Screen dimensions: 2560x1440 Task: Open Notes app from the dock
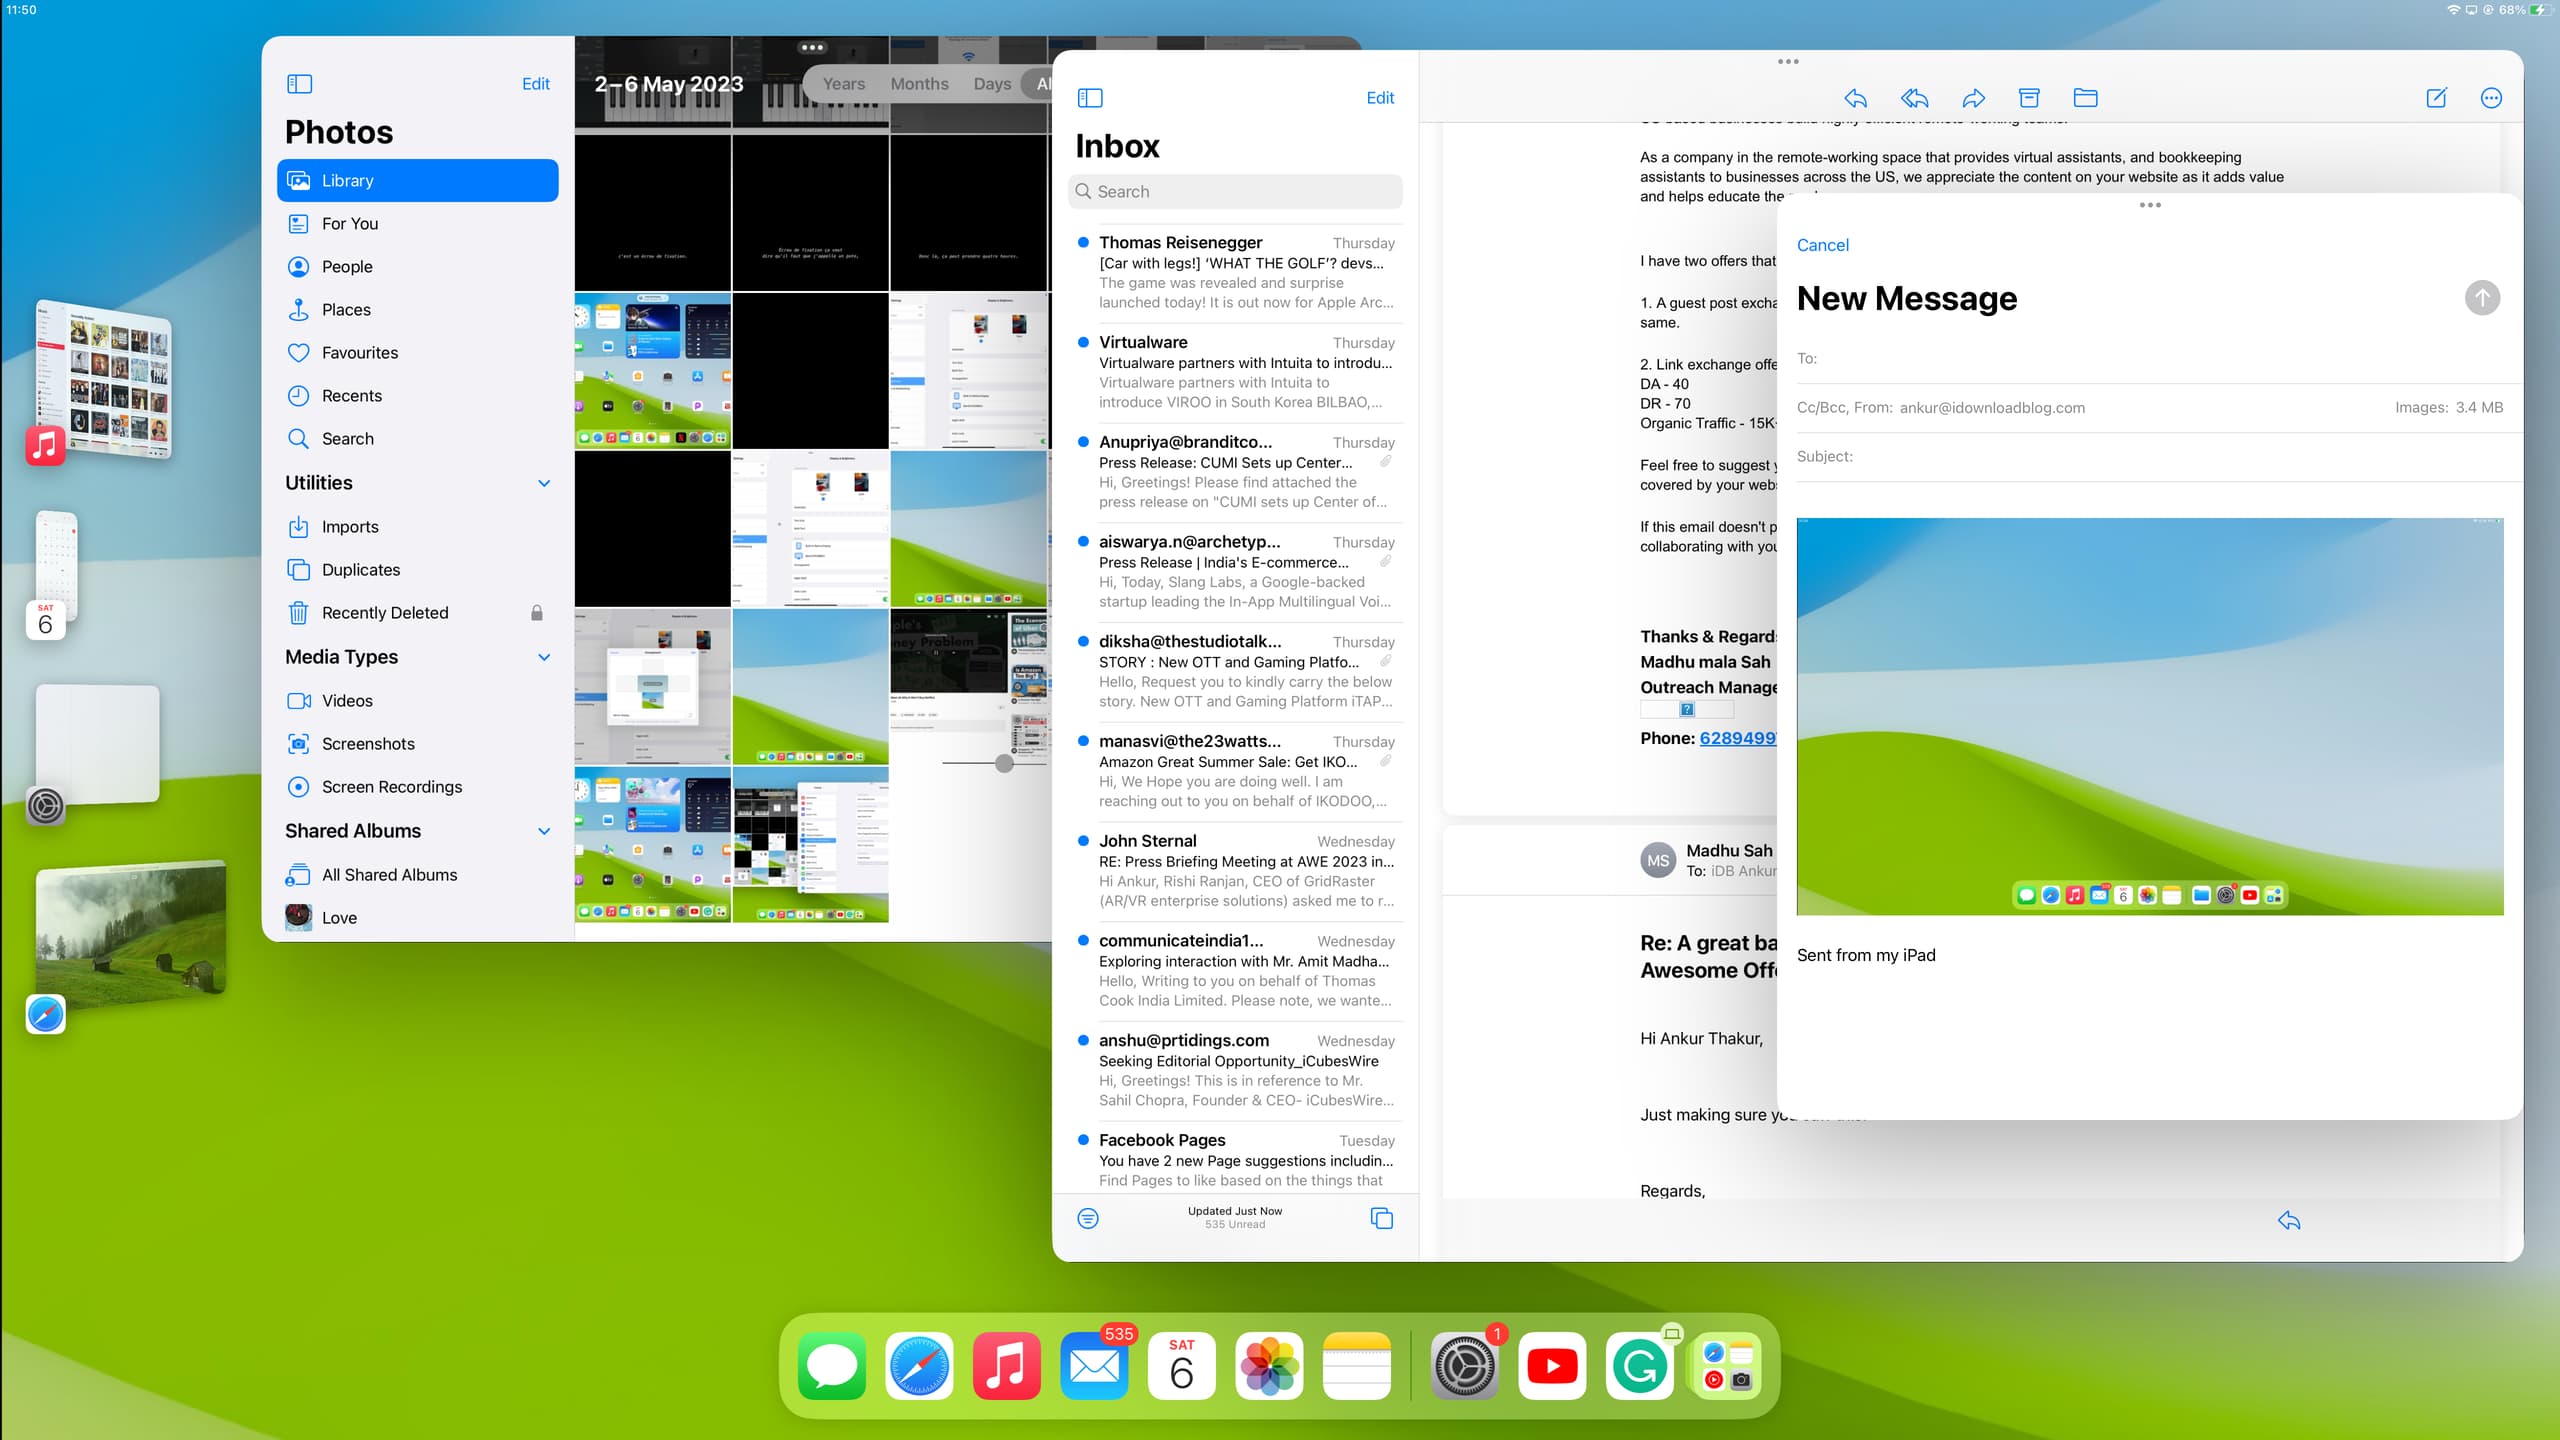tap(1356, 1365)
